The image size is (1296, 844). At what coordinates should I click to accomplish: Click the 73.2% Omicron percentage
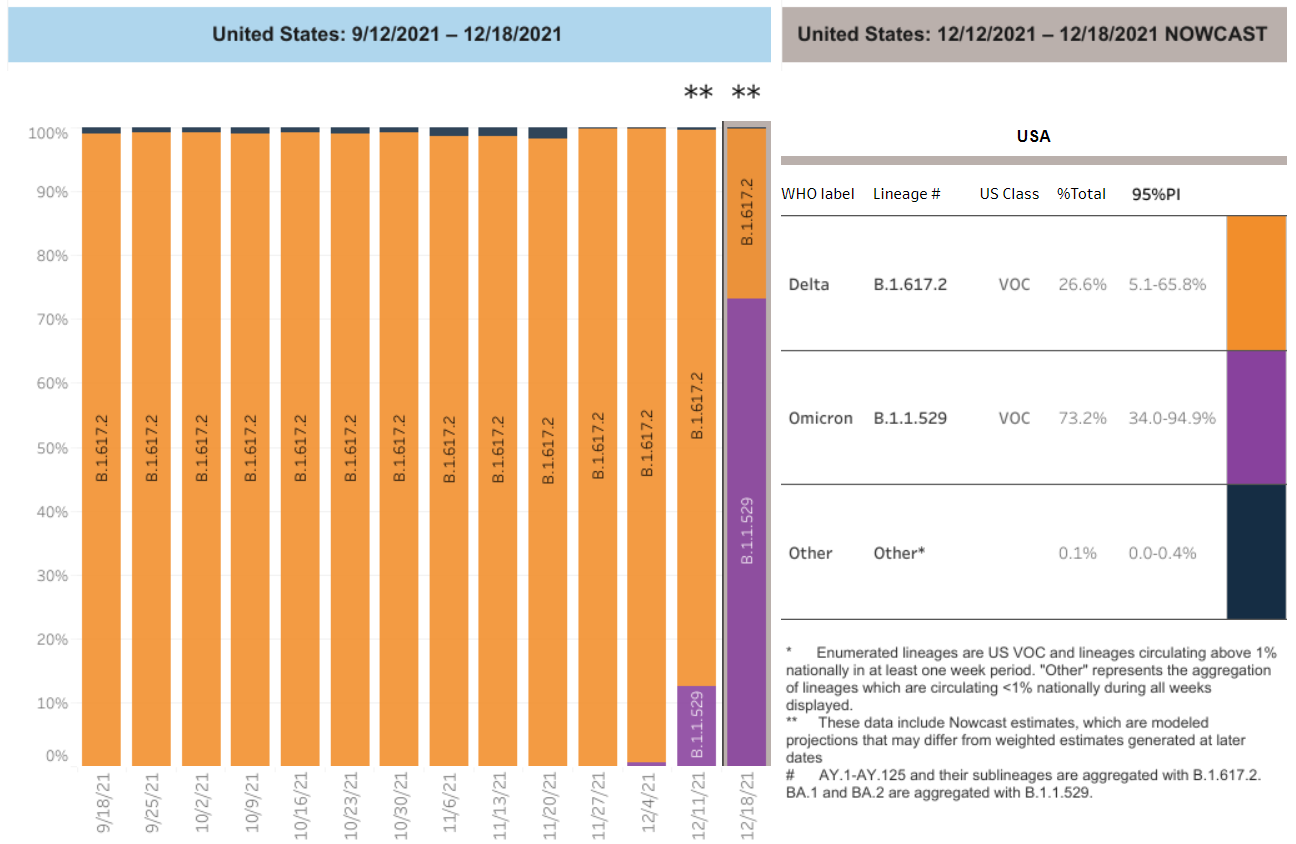1081,418
